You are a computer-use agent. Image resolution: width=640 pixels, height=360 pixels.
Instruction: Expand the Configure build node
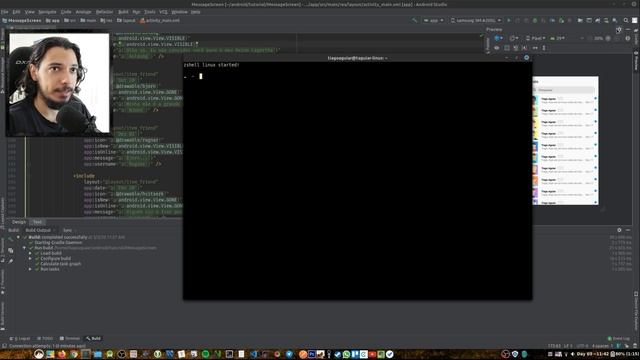[30, 258]
